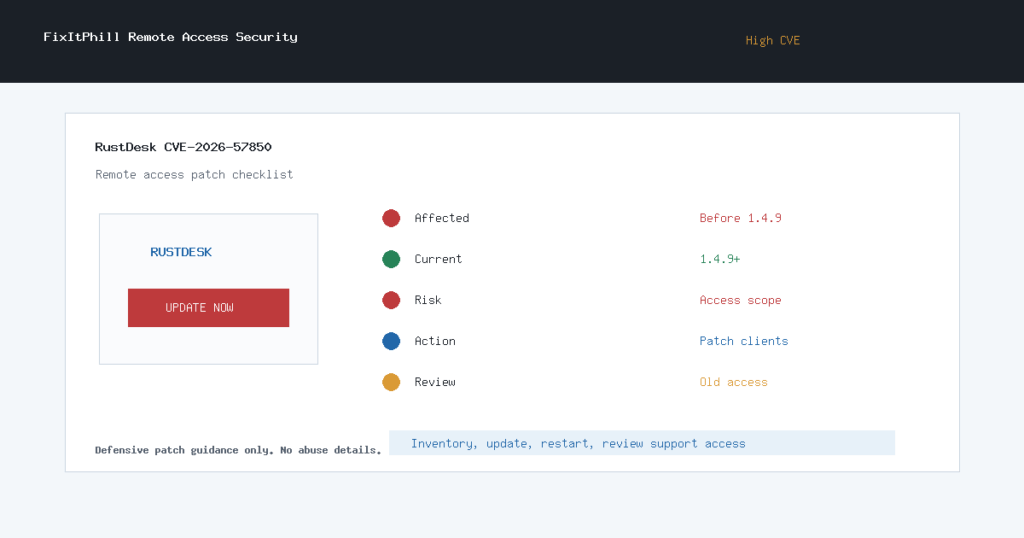Select the green dot beside Current
Screen dimensions: 1024x538
point(391,259)
